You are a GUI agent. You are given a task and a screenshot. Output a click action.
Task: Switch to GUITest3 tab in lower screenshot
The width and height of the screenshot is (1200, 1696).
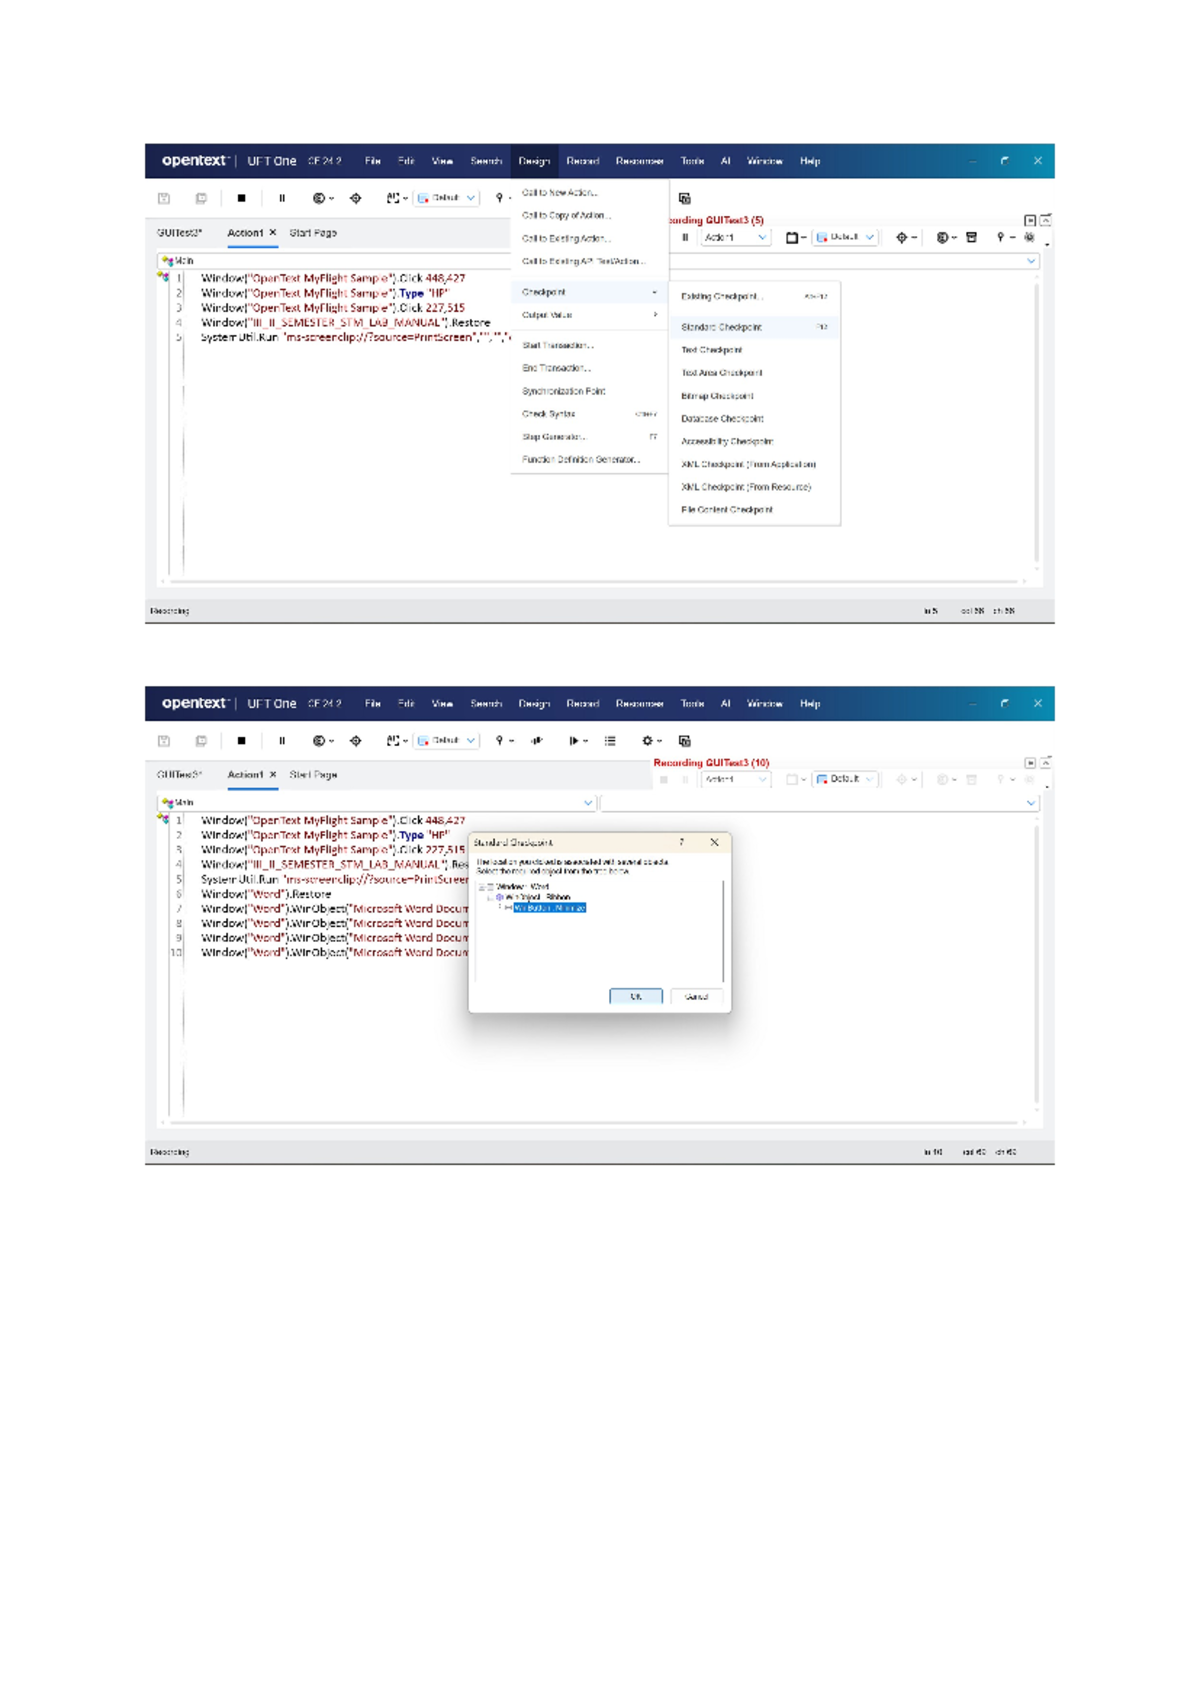(179, 775)
